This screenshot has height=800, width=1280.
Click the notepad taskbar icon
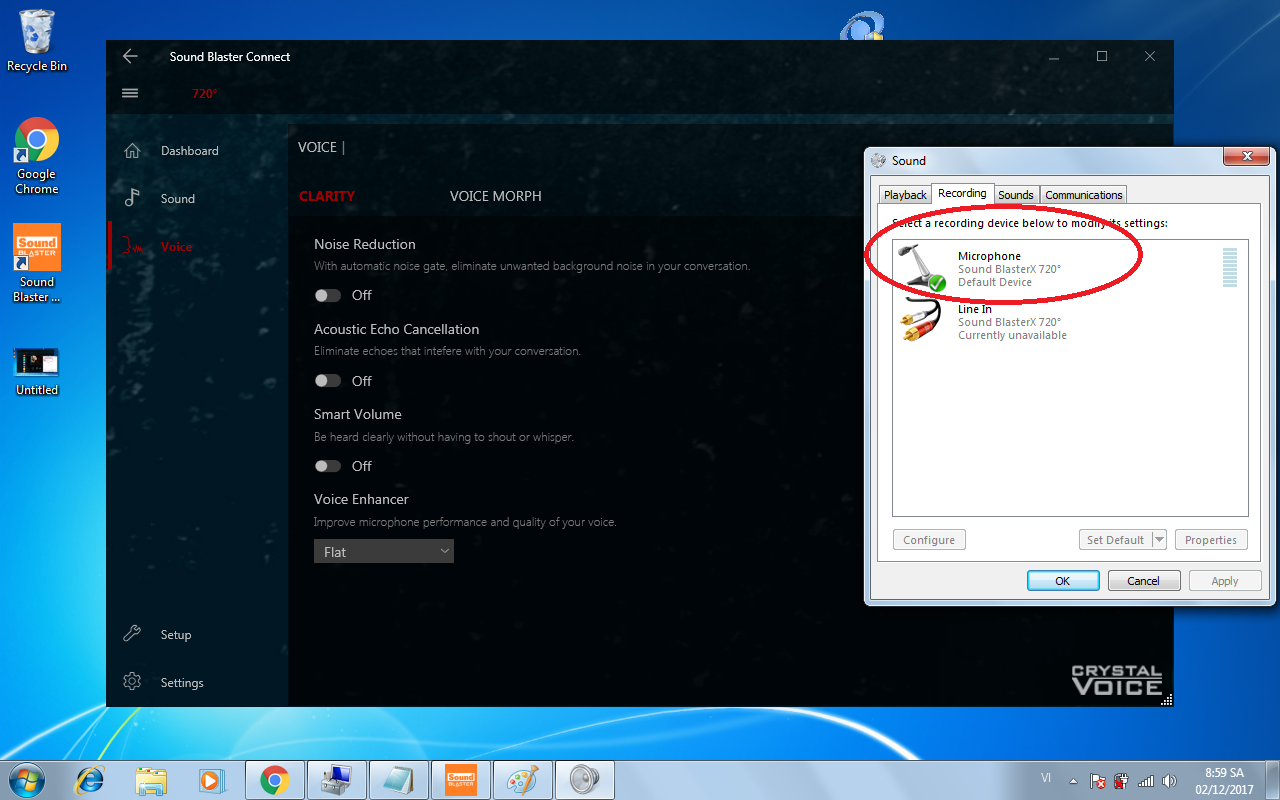[x=399, y=780]
